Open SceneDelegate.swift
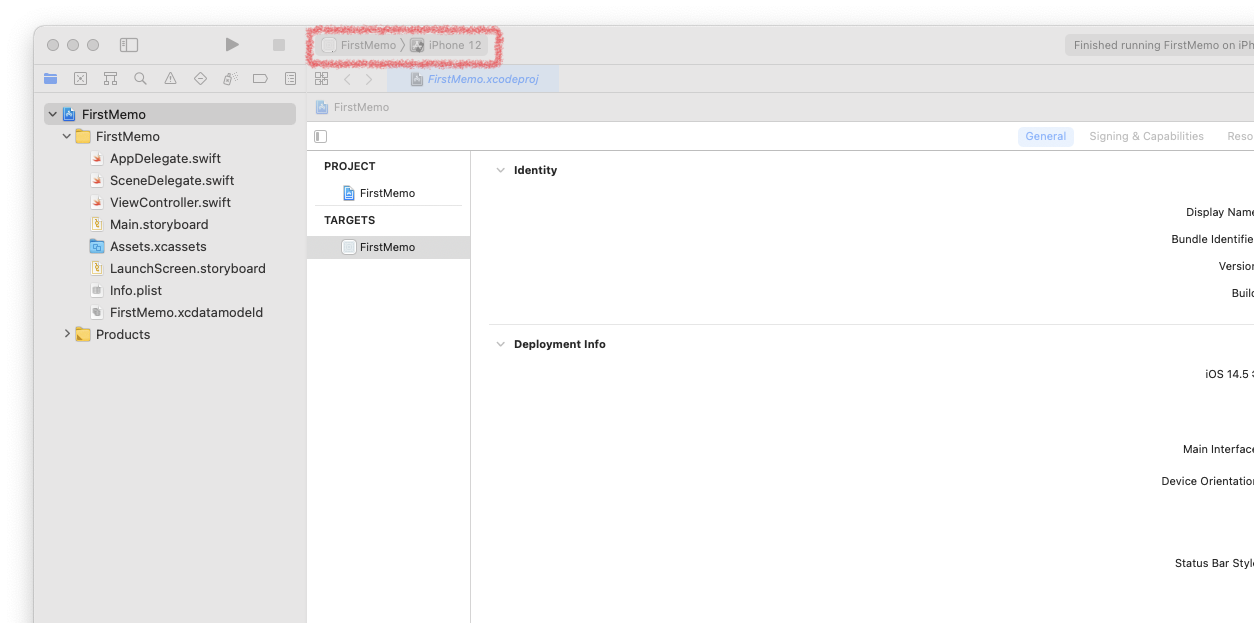Image resolution: width=1254 pixels, height=623 pixels. [x=170, y=180]
